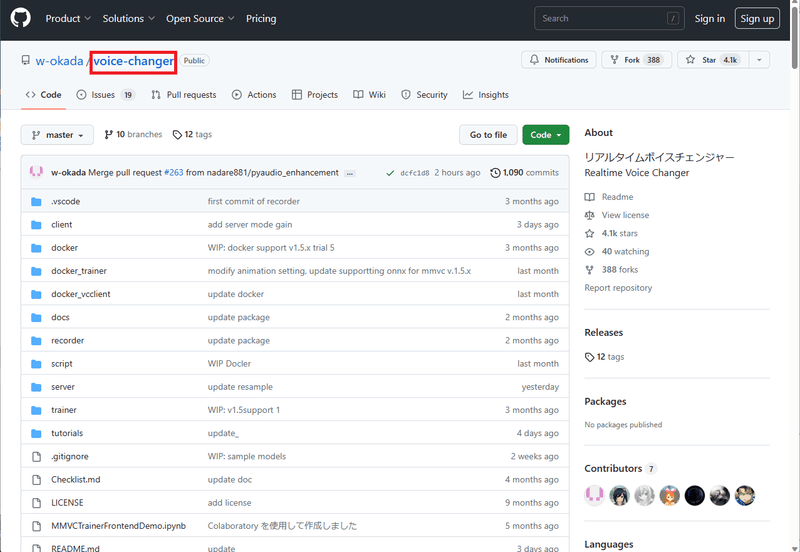Screen dimensions: 800x552
Task: Open the .vscode folder
Action: [x=65, y=201]
